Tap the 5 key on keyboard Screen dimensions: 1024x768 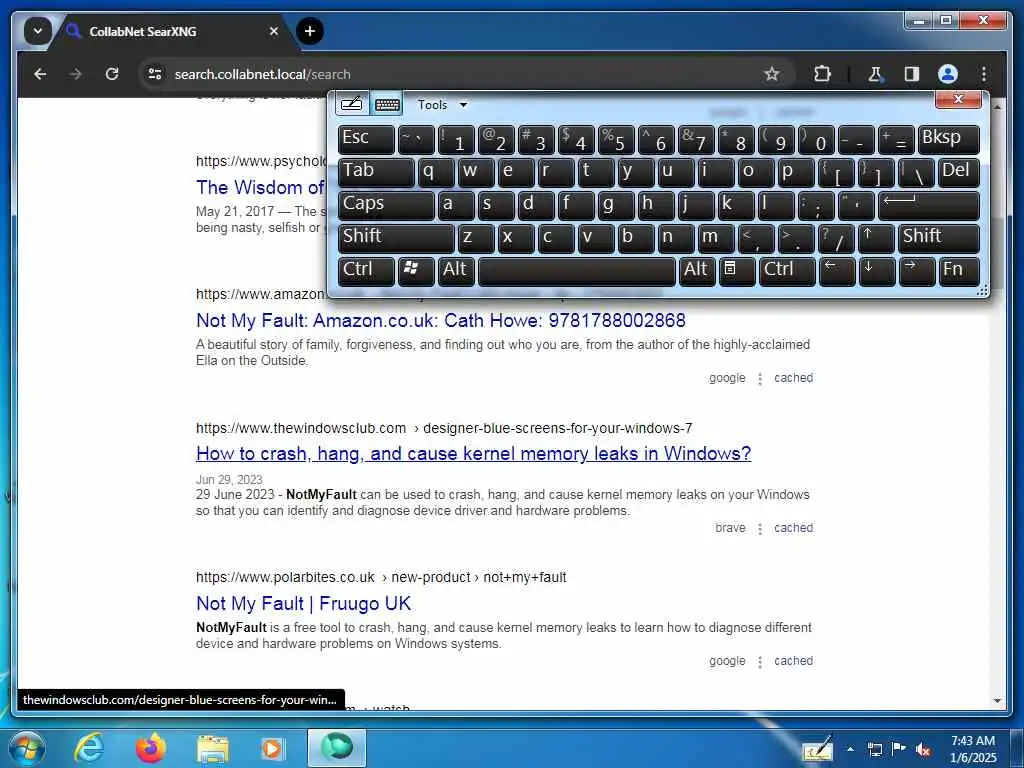(616, 140)
